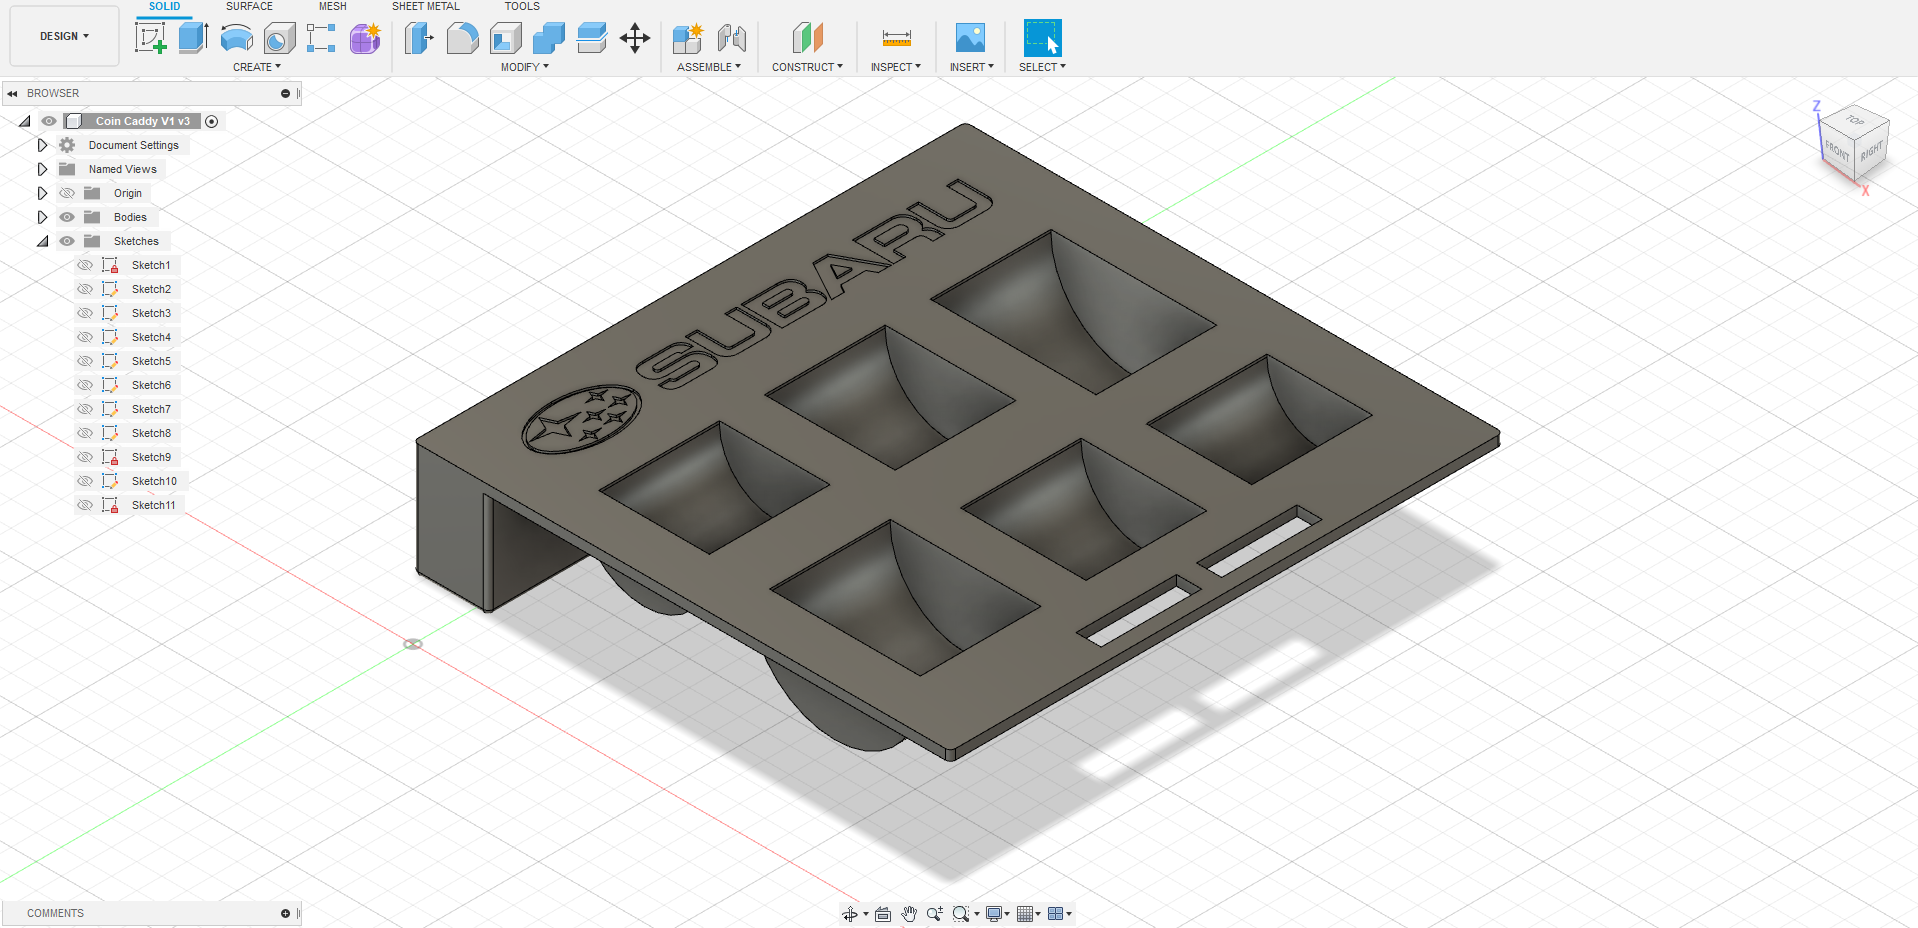
Task: Select the Revolve tool
Action: click(x=237, y=38)
